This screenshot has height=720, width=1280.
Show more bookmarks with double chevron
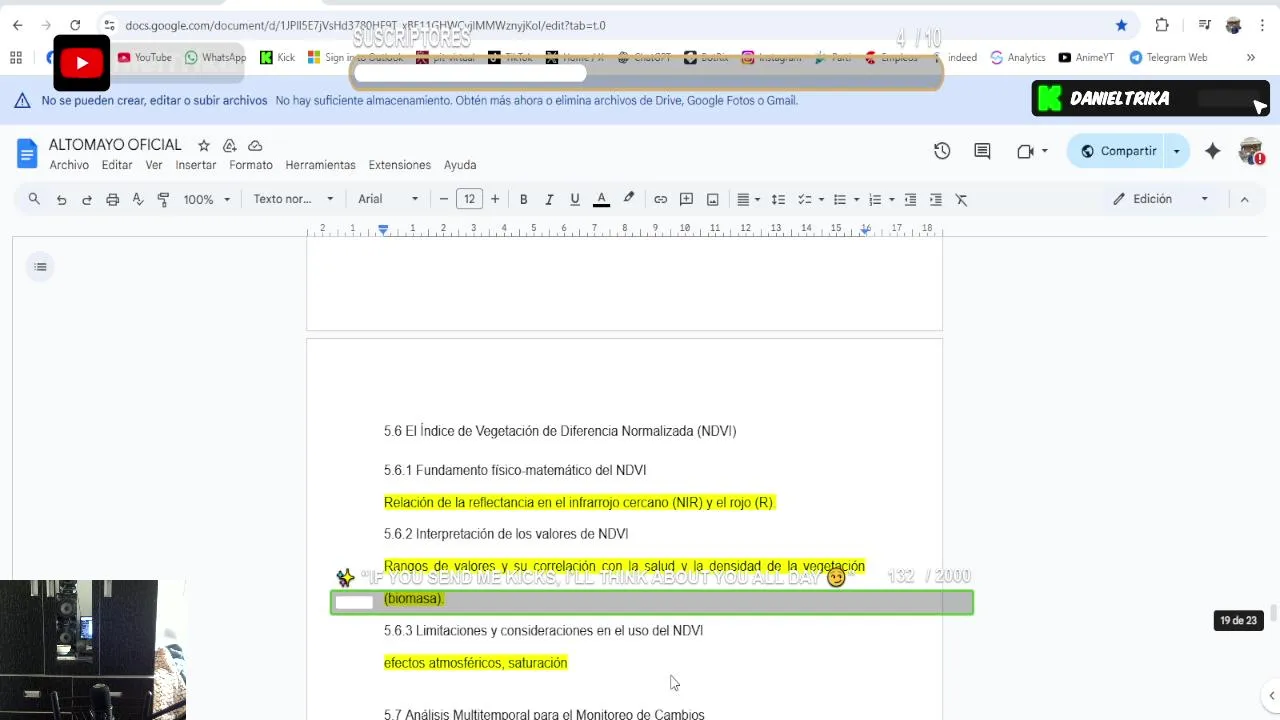1251,58
